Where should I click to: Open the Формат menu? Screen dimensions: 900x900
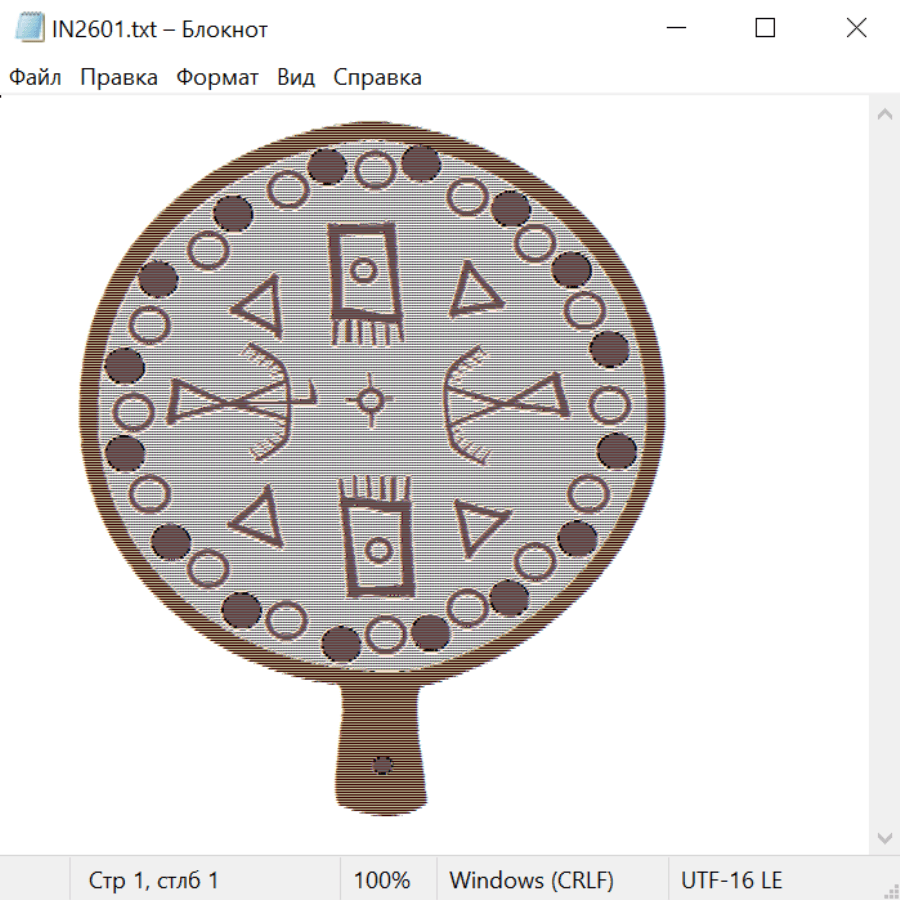coord(217,78)
